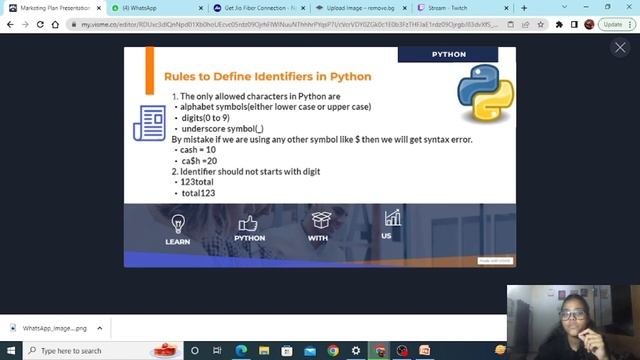Viewport: 640px width, 360px height.
Task: Open the Chrome profile avatar
Action: [x=589, y=24]
